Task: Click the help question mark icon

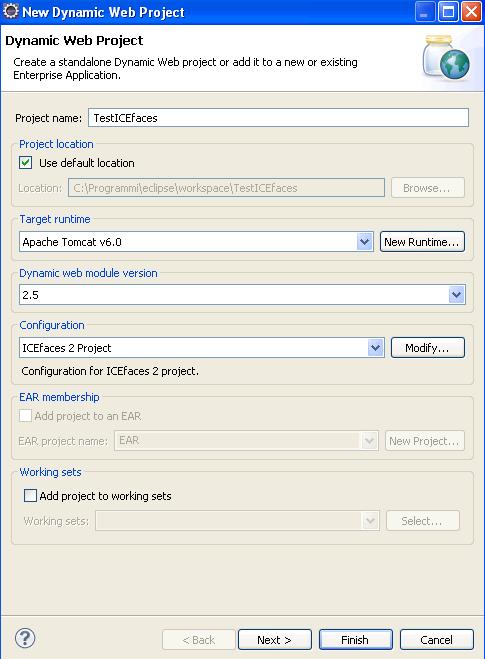Action: 25,638
